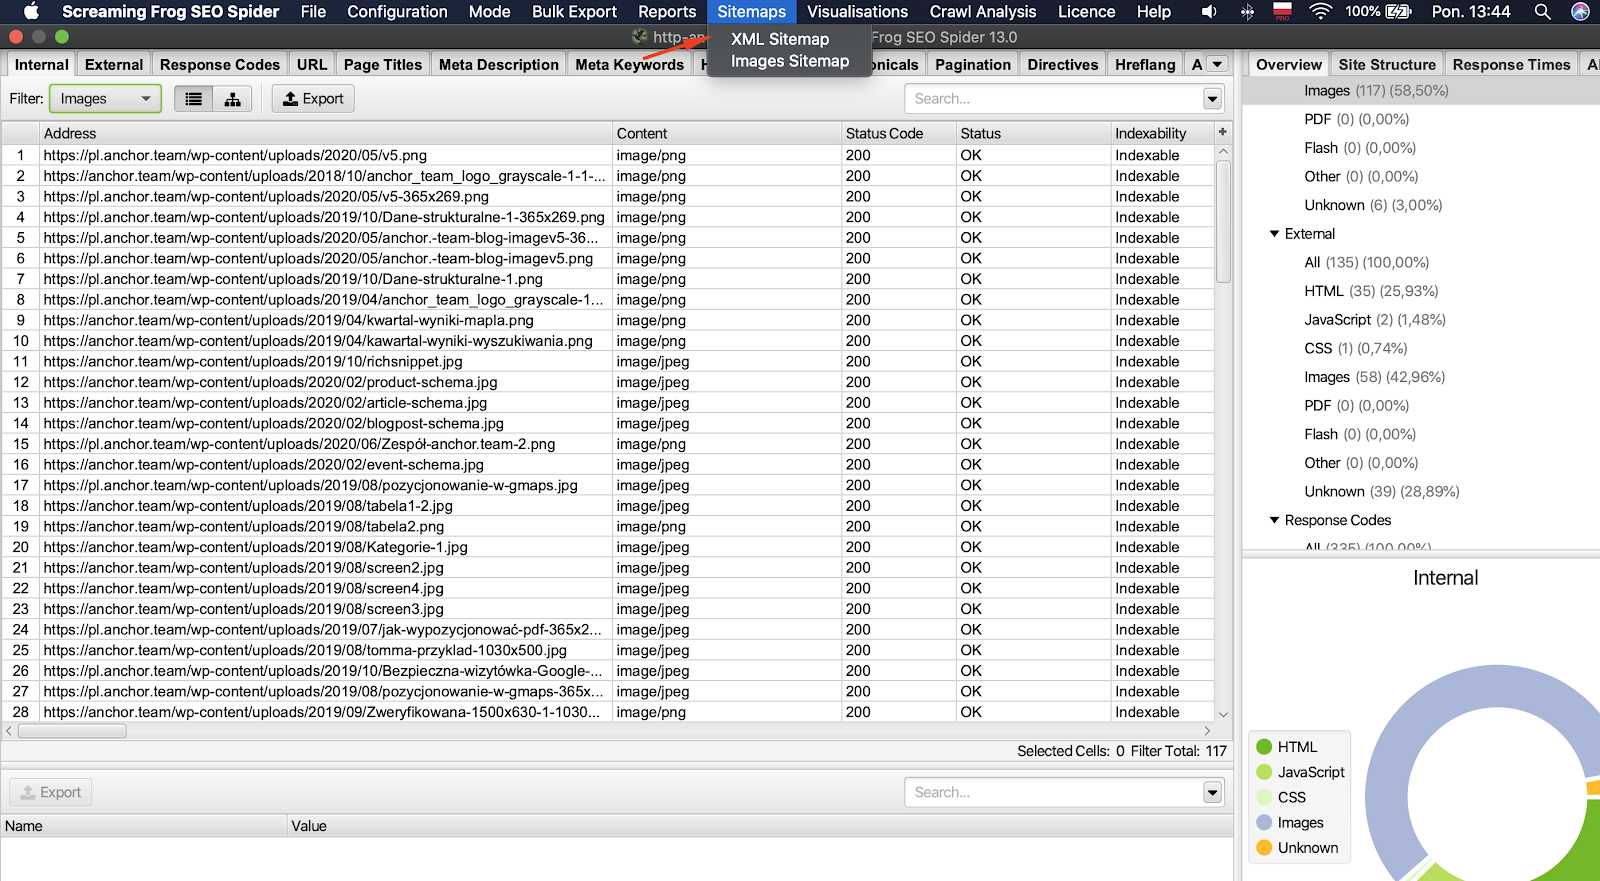Select the Images (117) overview row
Image resolution: width=1600 pixels, height=881 pixels.
(1421, 91)
